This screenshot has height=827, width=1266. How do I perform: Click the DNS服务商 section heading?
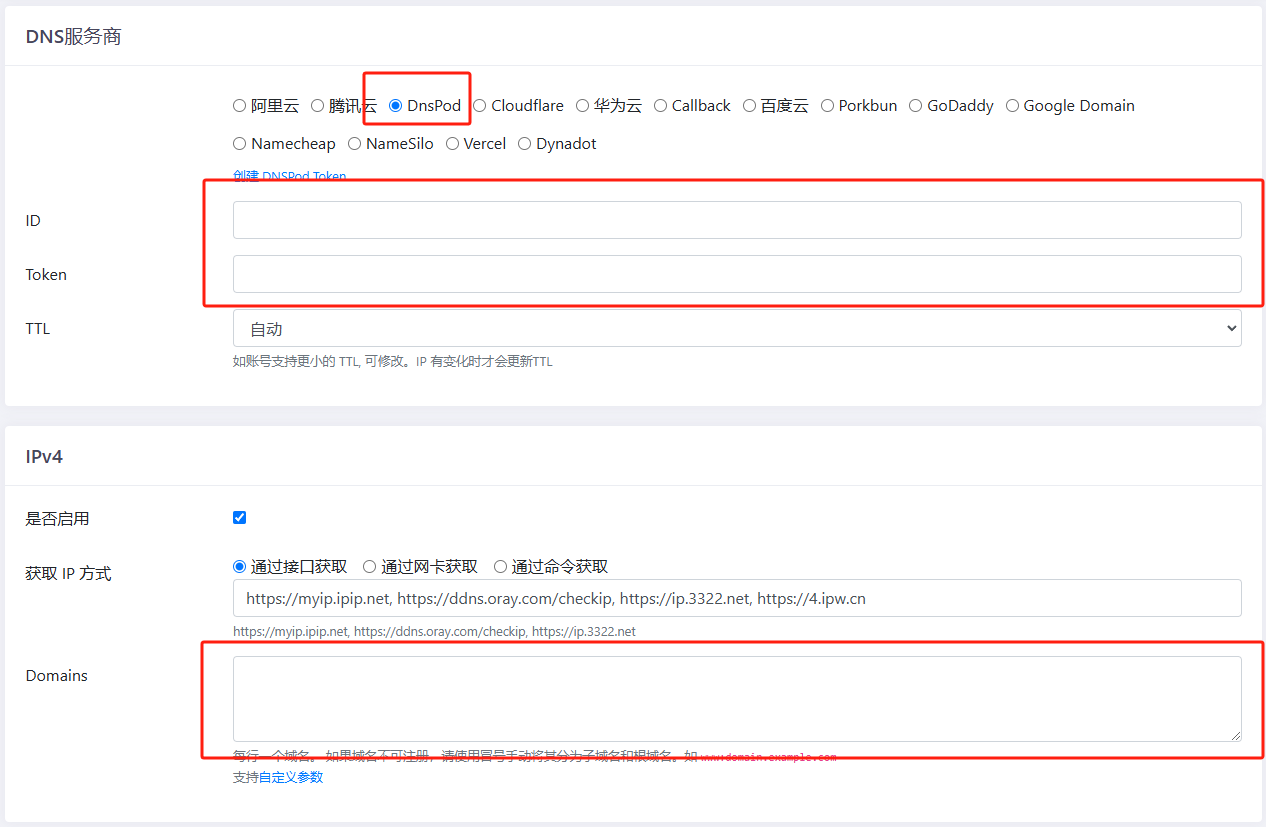(x=74, y=37)
